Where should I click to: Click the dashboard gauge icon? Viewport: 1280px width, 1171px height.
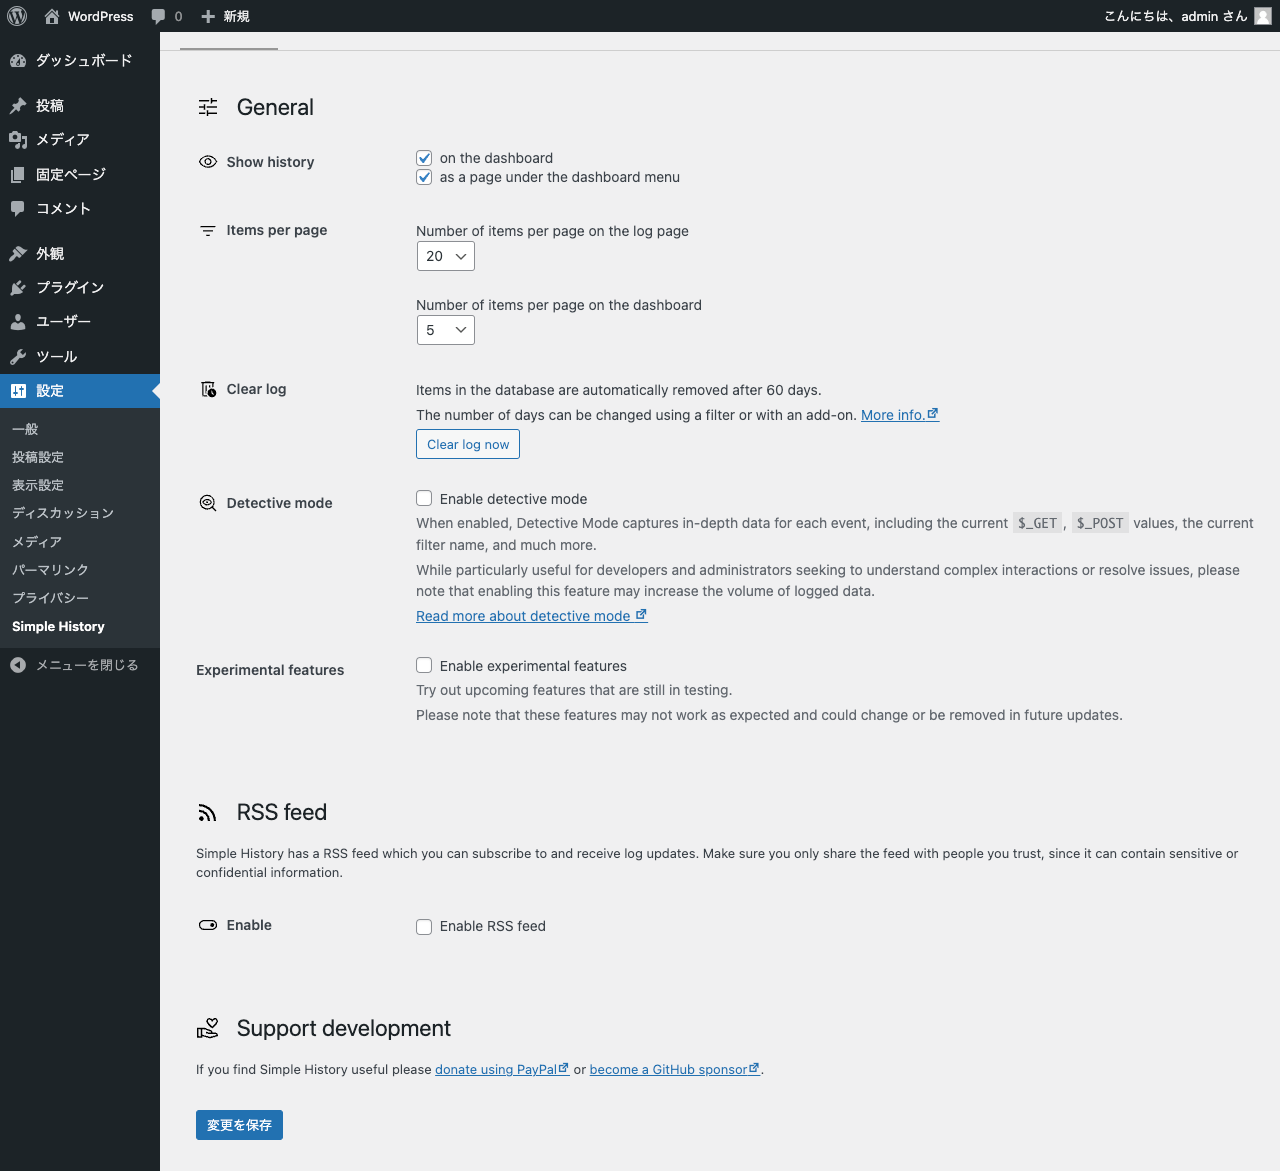[x=18, y=61]
